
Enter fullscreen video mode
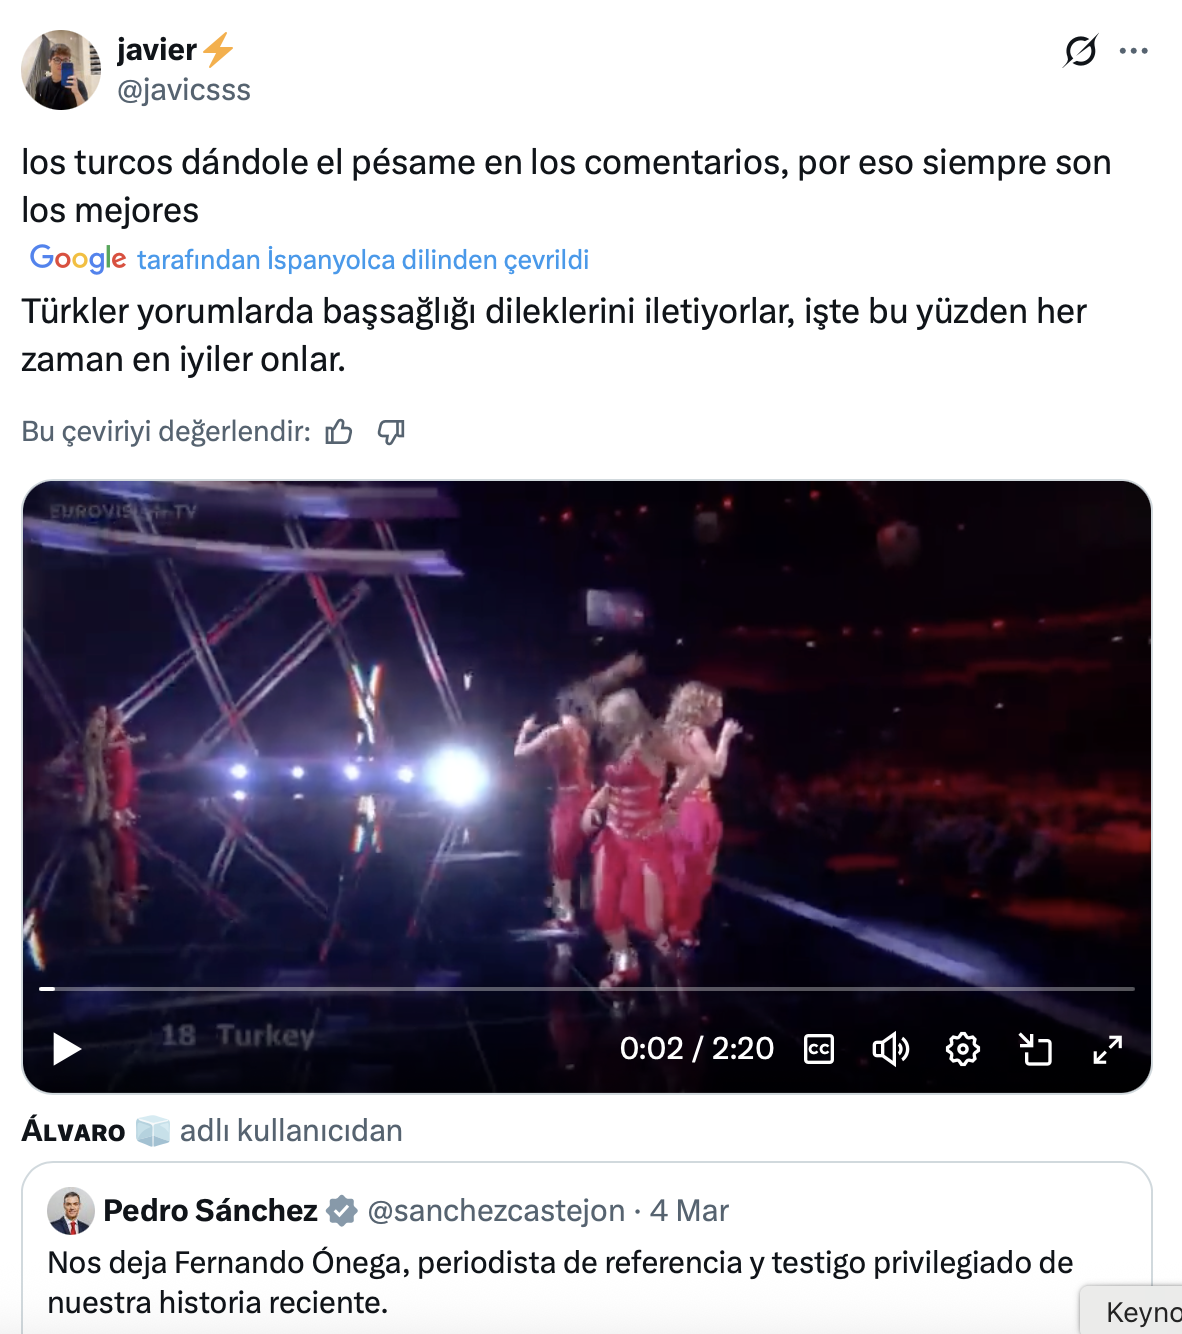(x=1107, y=1049)
